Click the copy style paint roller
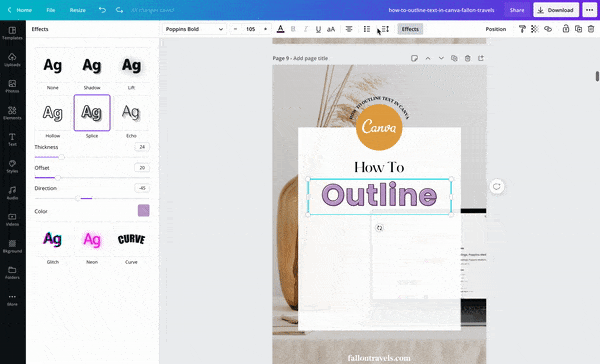 [x=522, y=29]
